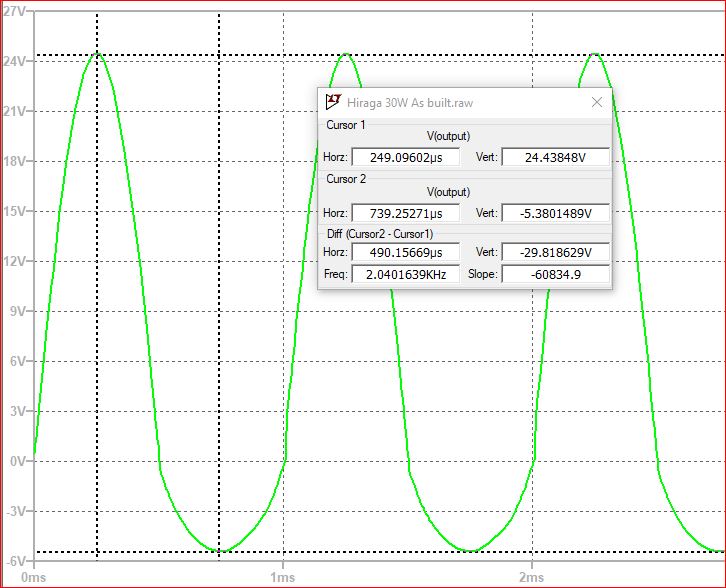Click the Freq: label in the Diff section
Screen dimensions: 726x588
click(x=335, y=274)
